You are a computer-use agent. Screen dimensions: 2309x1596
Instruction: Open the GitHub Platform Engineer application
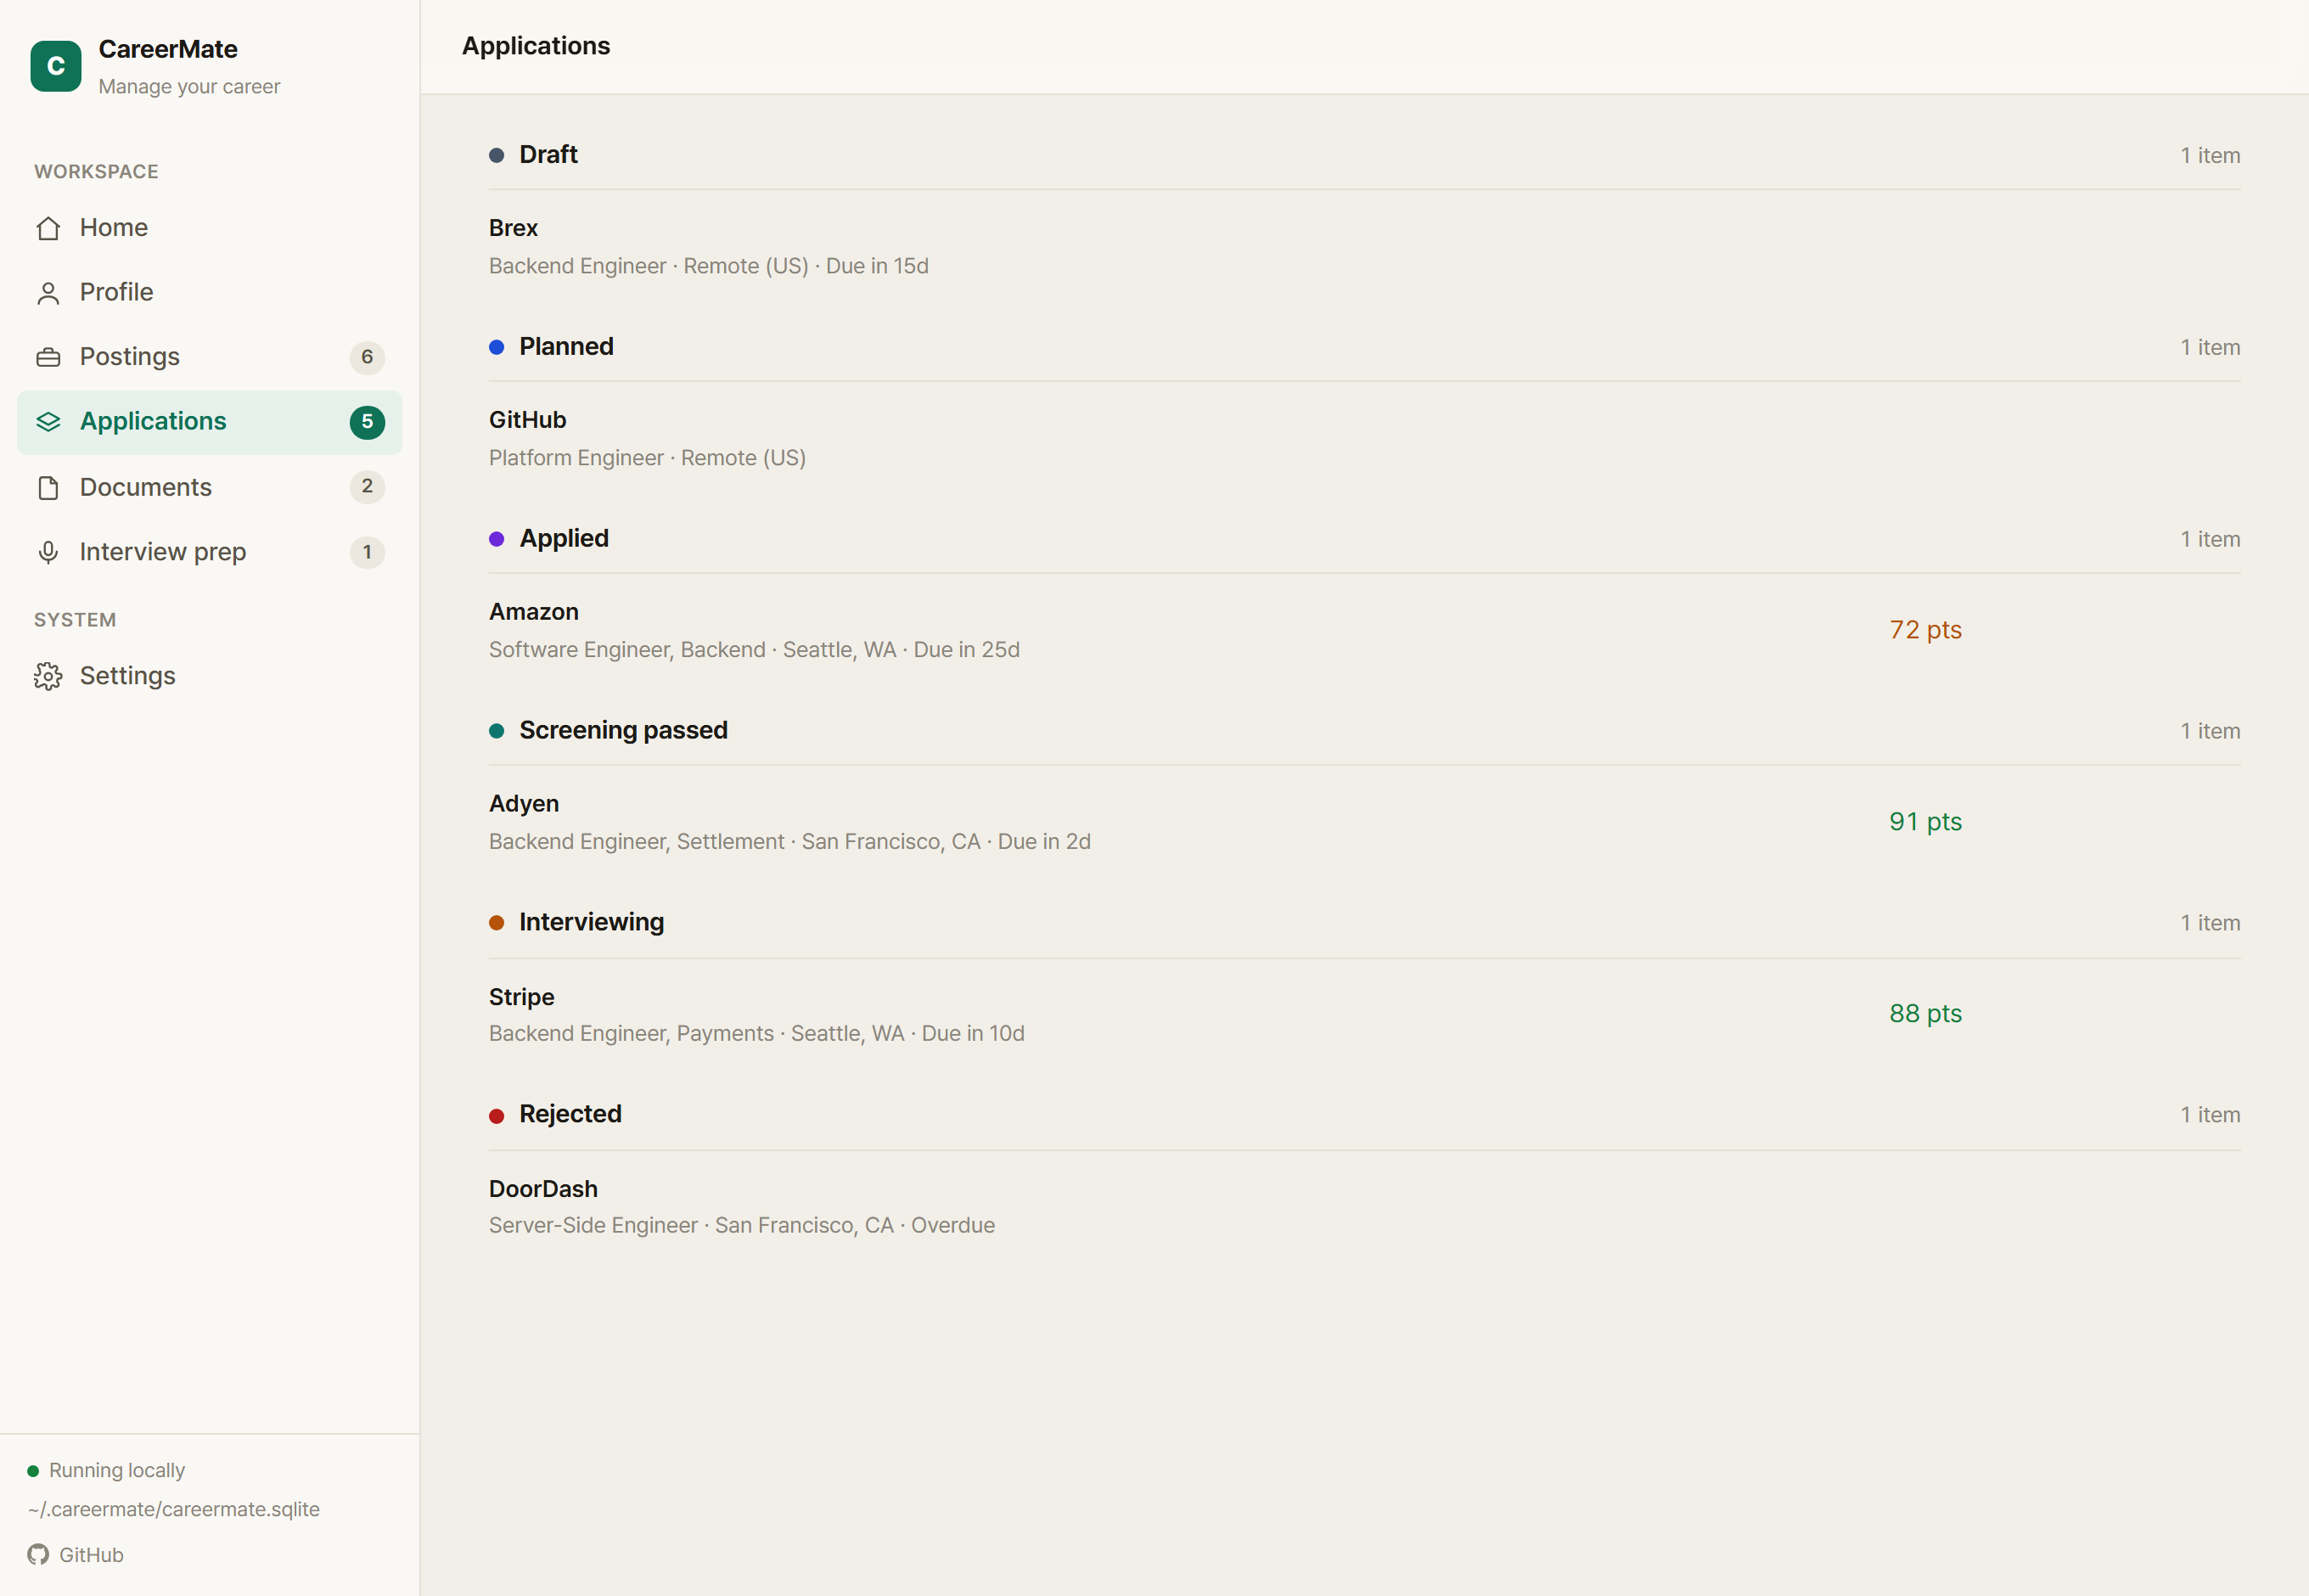tap(1364, 439)
